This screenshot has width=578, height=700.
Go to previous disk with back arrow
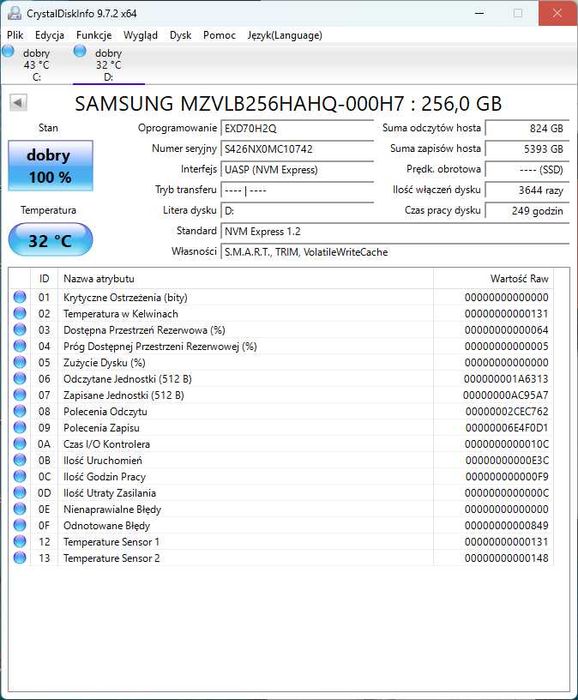click(x=18, y=103)
